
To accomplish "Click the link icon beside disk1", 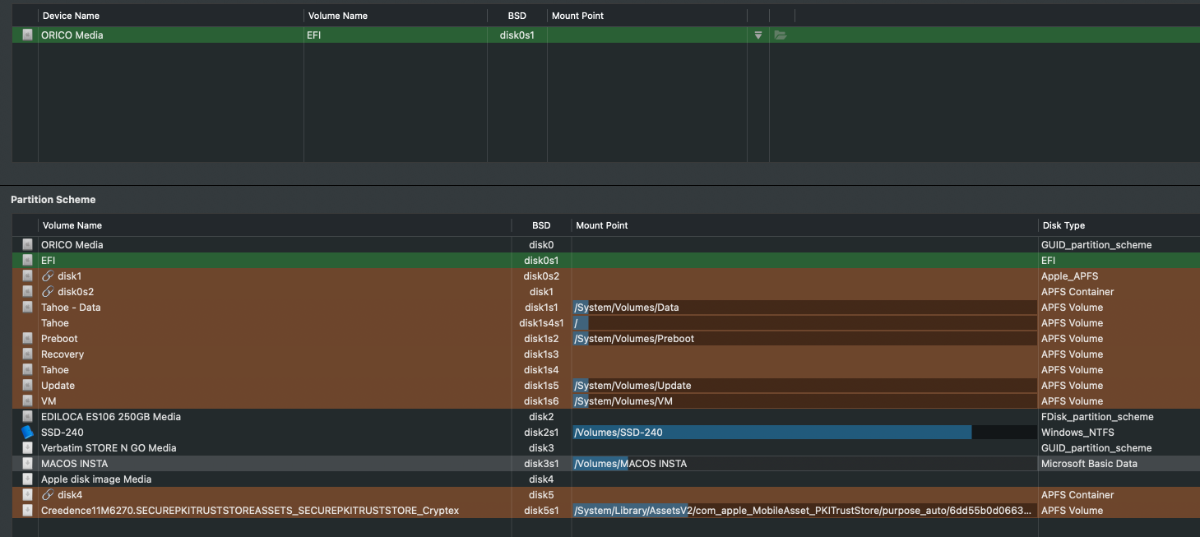I will [47, 276].
